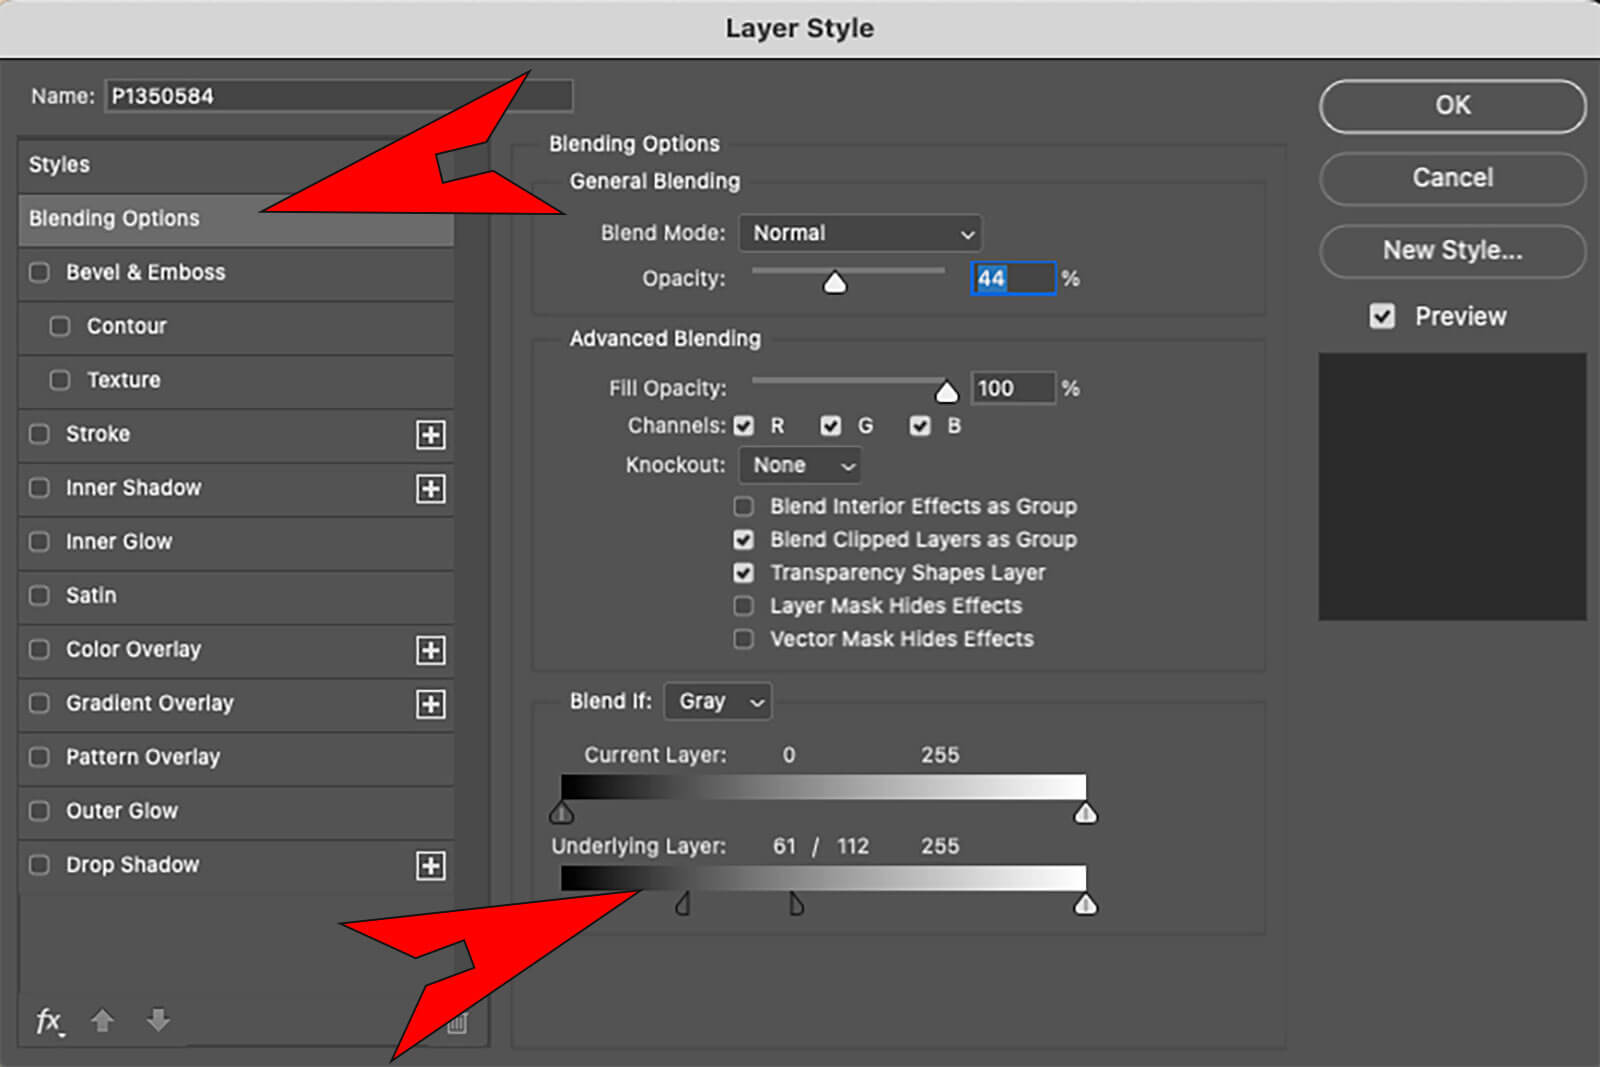Check Layer Mask Hides Effects

click(x=744, y=606)
